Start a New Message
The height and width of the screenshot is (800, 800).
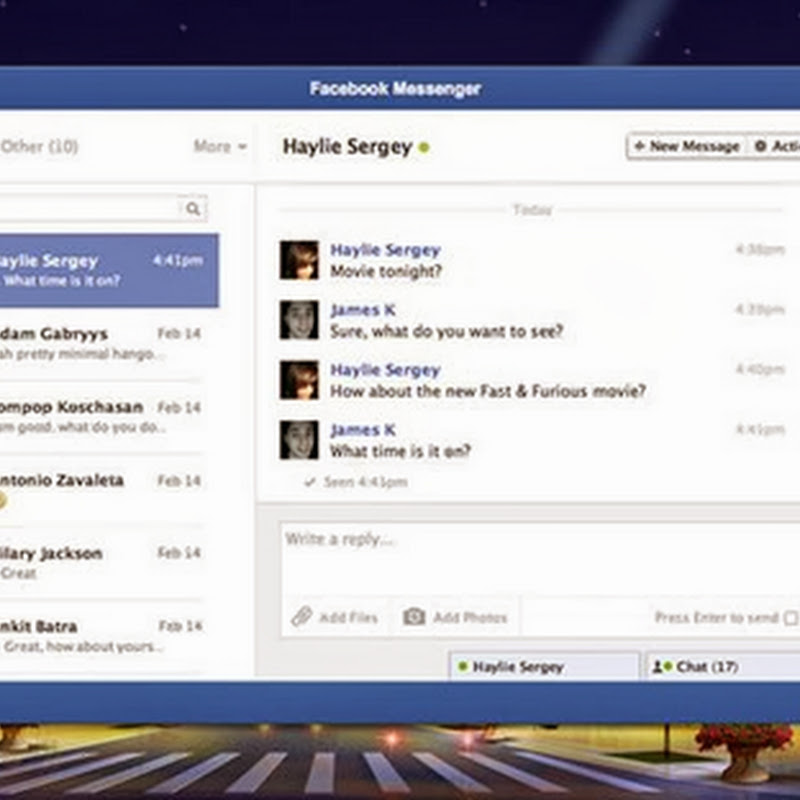click(x=686, y=146)
